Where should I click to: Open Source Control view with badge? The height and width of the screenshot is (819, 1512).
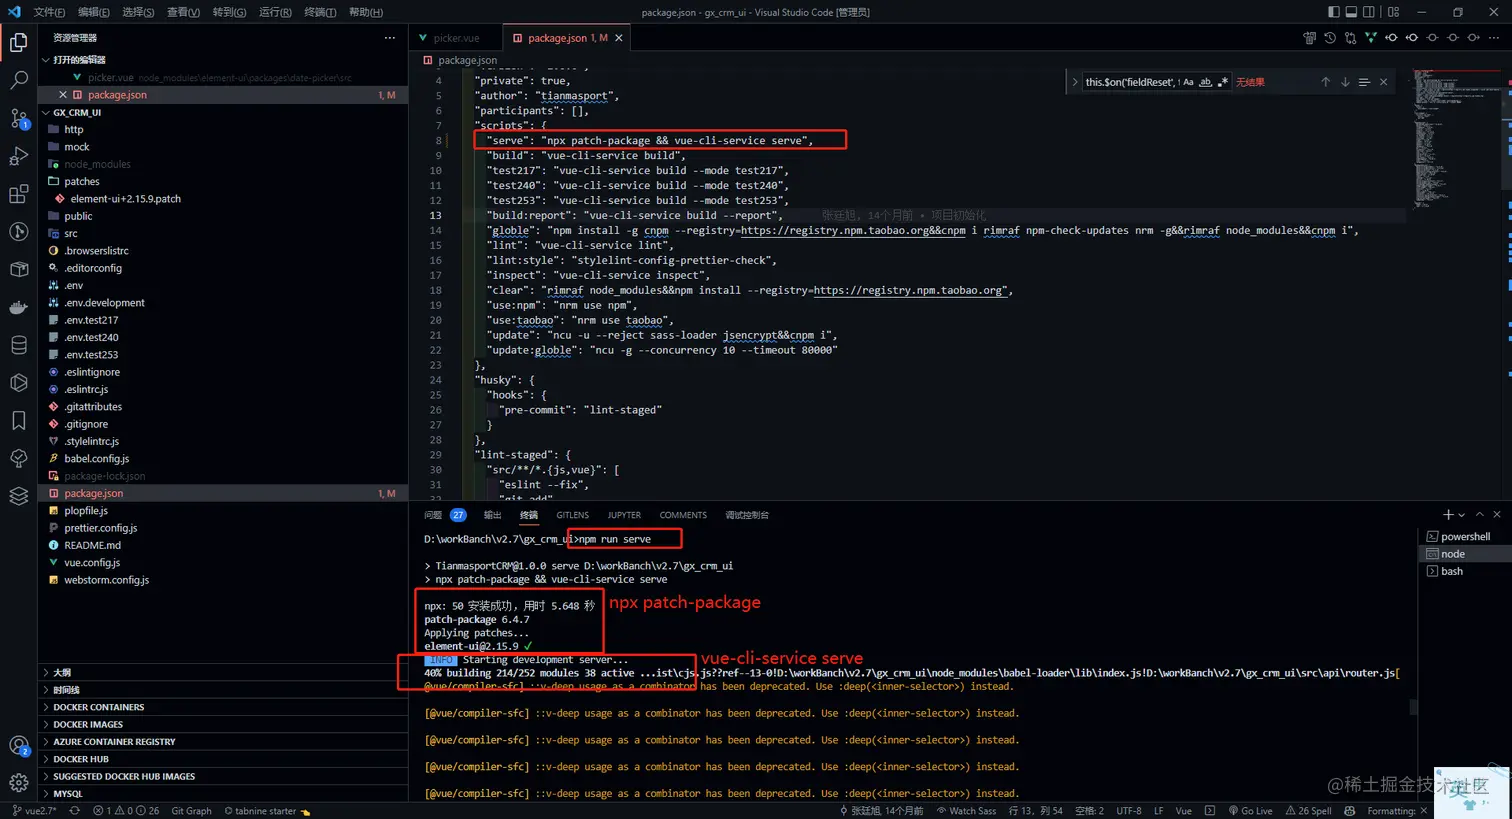point(18,118)
